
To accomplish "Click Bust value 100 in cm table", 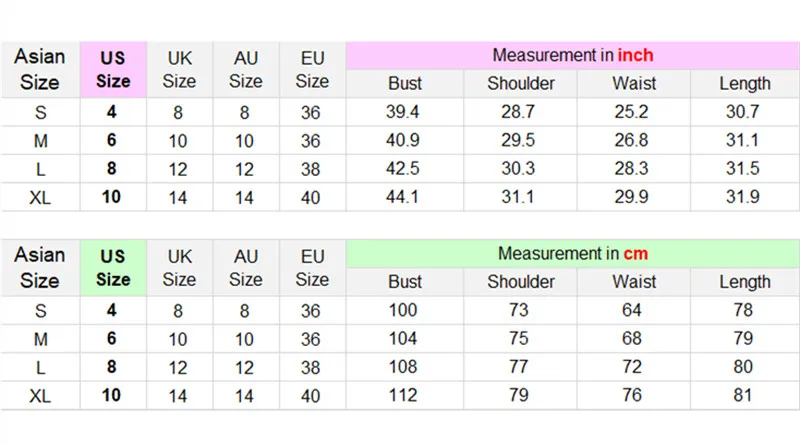I will (x=403, y=310).
